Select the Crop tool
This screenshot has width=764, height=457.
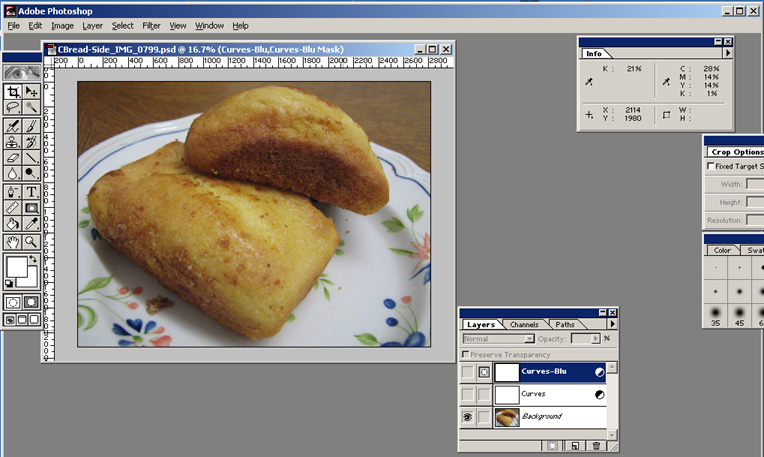pyautogui.click(x=13, y=91)
